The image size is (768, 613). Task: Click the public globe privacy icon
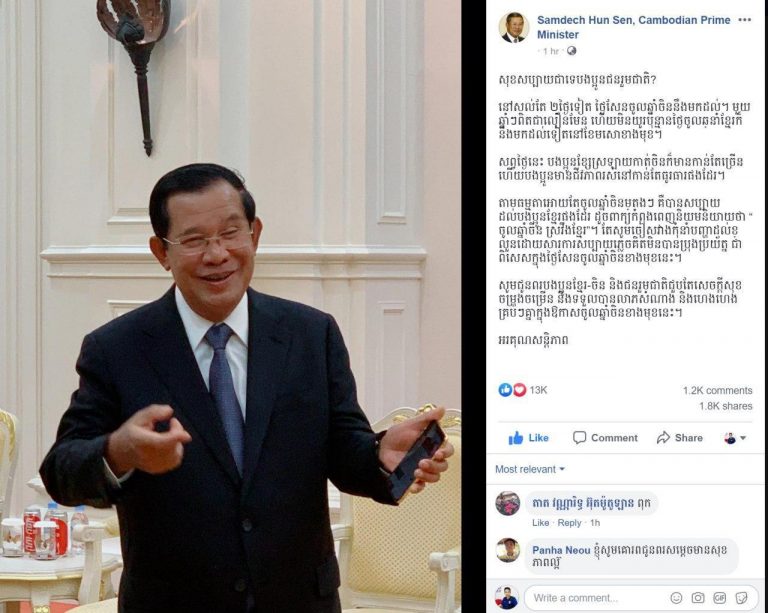pyautogui.click(x=571, y=51)
